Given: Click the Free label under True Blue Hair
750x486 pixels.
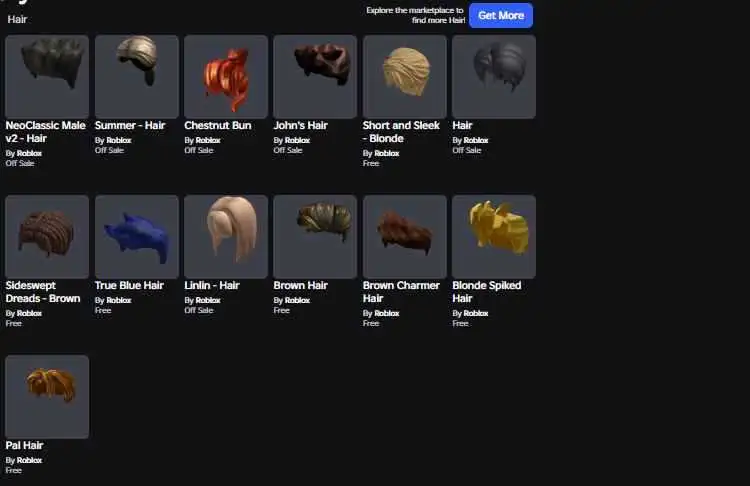Looking at the screenshot, I should [x=103, y=310].
